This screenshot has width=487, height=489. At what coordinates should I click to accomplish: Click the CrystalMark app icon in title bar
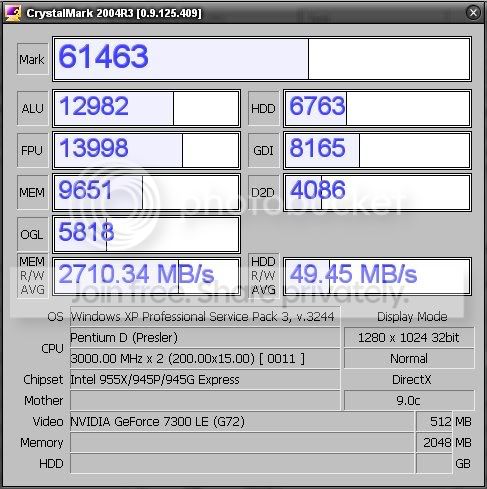(x=12, y=13)
